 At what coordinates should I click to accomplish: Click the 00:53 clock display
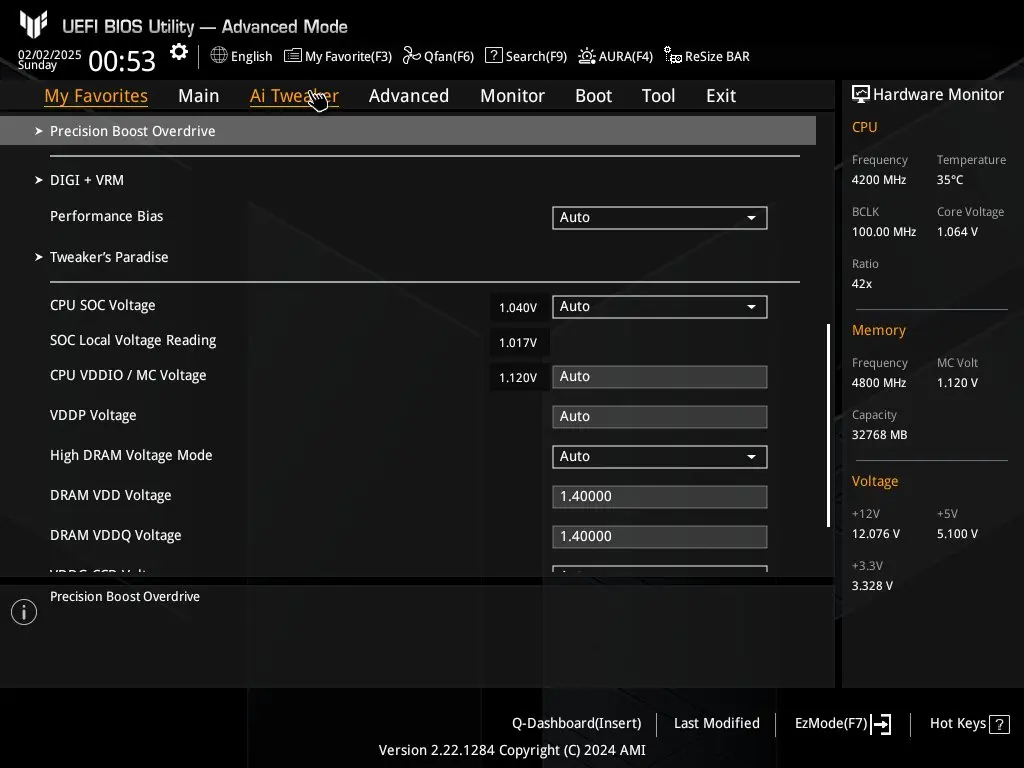coord(122,61)
